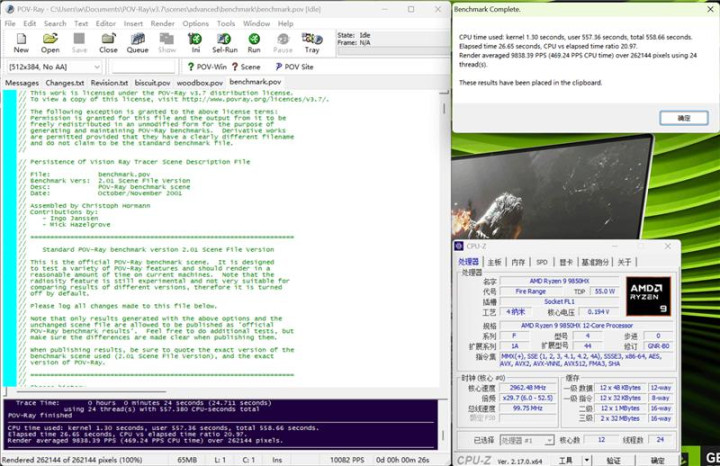Click the New file toolbar icon
Viewport: 720px width, 466px height.
[21, 42]
